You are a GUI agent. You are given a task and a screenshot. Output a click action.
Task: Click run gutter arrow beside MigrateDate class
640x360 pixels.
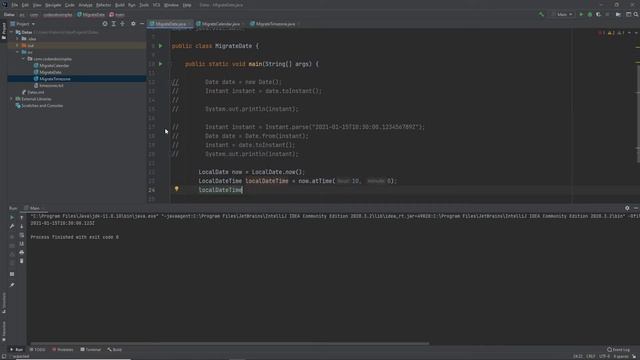tap(160, 46)
